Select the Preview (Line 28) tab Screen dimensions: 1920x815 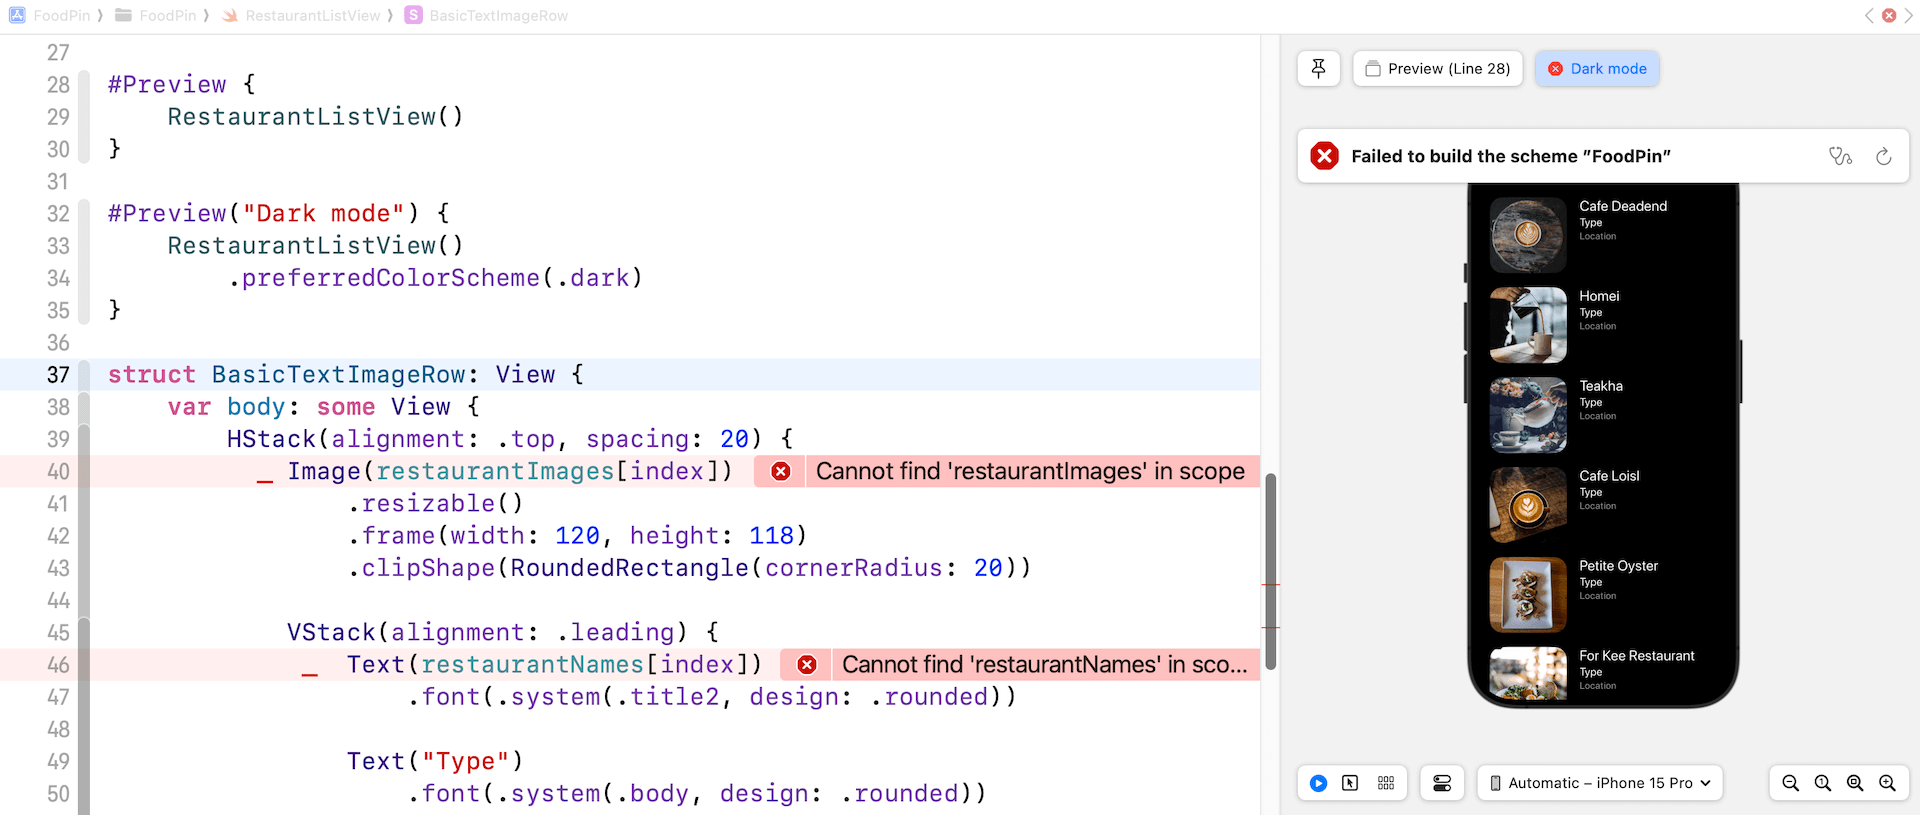tap(1437, 69)
